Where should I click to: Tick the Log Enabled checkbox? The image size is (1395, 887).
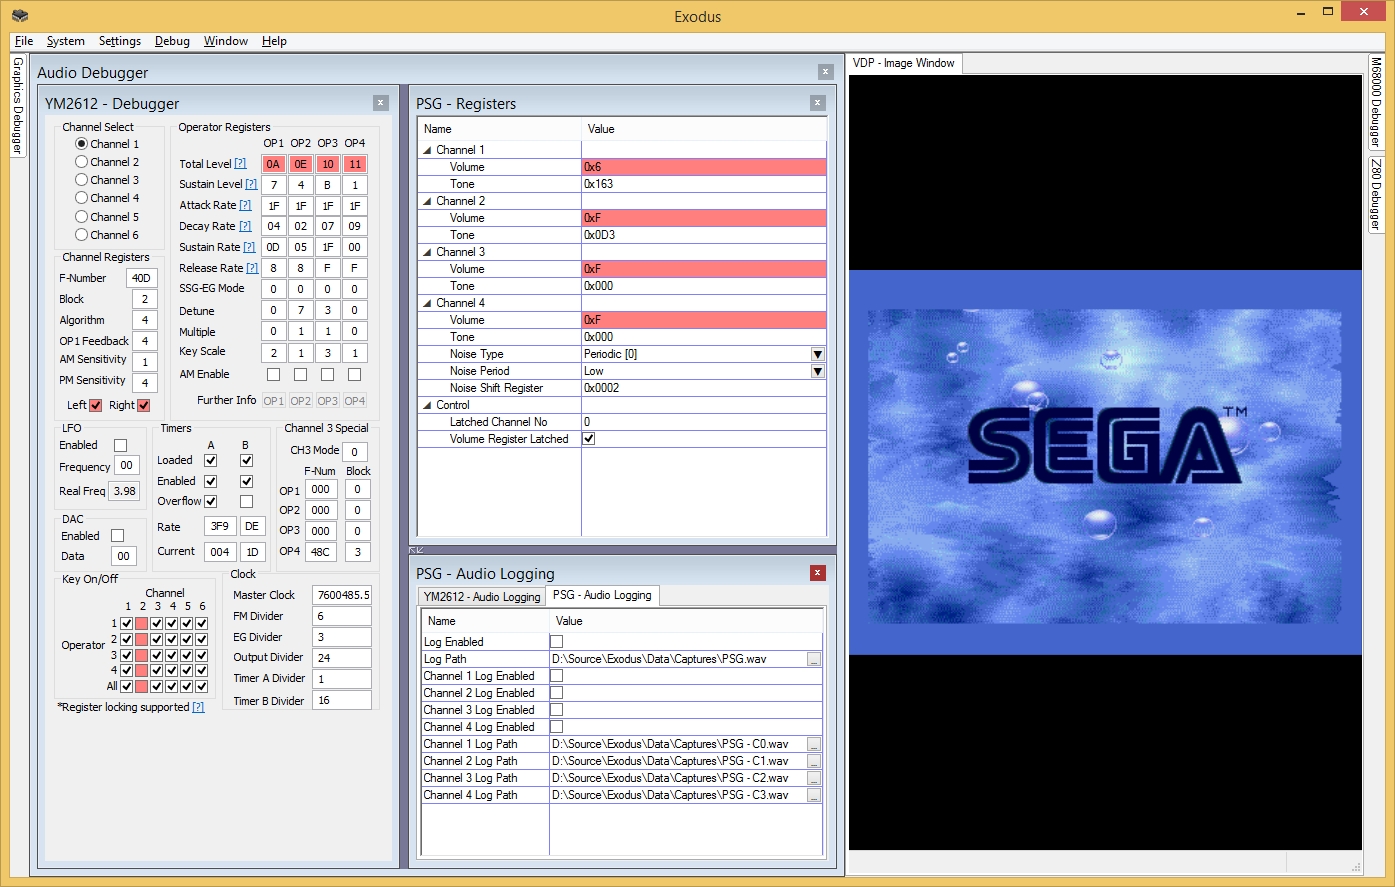[556, 642]
